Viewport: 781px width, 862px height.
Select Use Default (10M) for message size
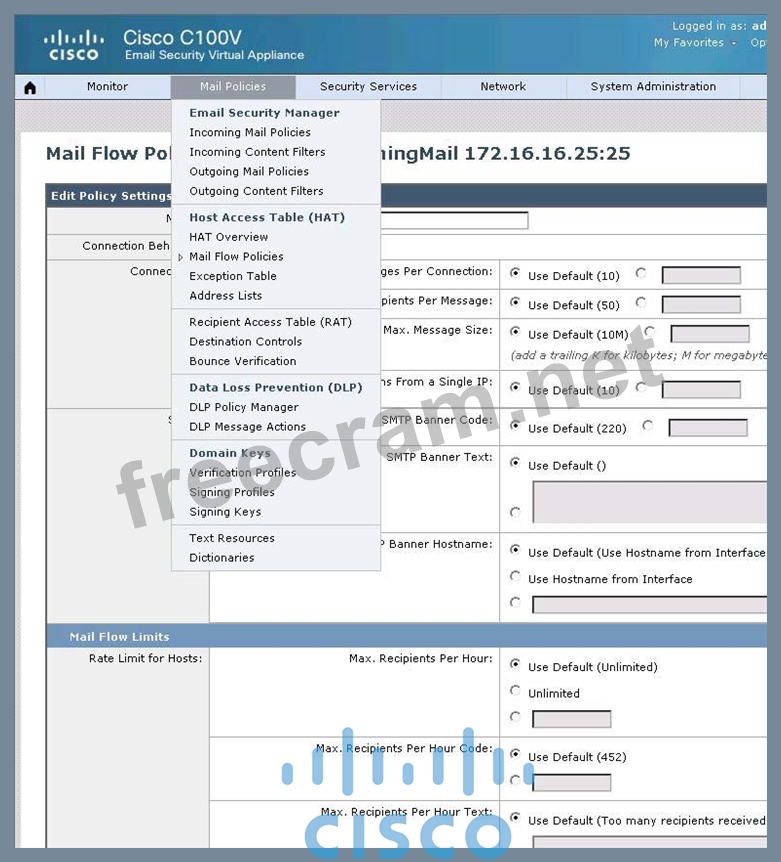(x=516, y=331)
